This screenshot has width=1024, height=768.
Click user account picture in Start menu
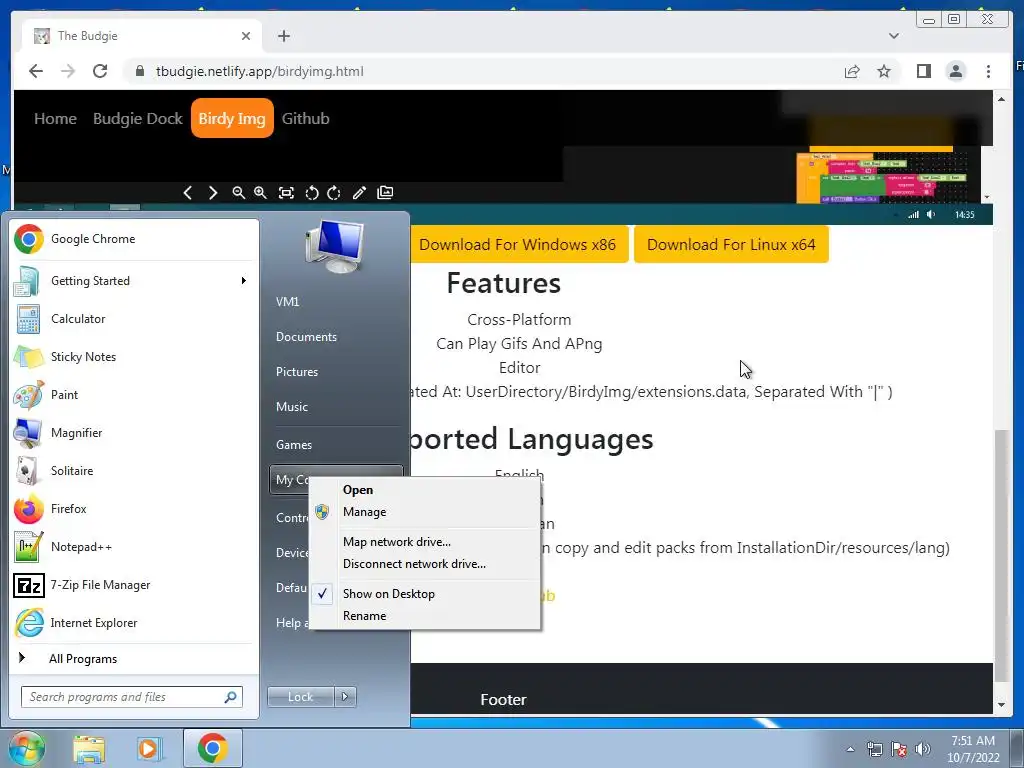click(334, 246)
